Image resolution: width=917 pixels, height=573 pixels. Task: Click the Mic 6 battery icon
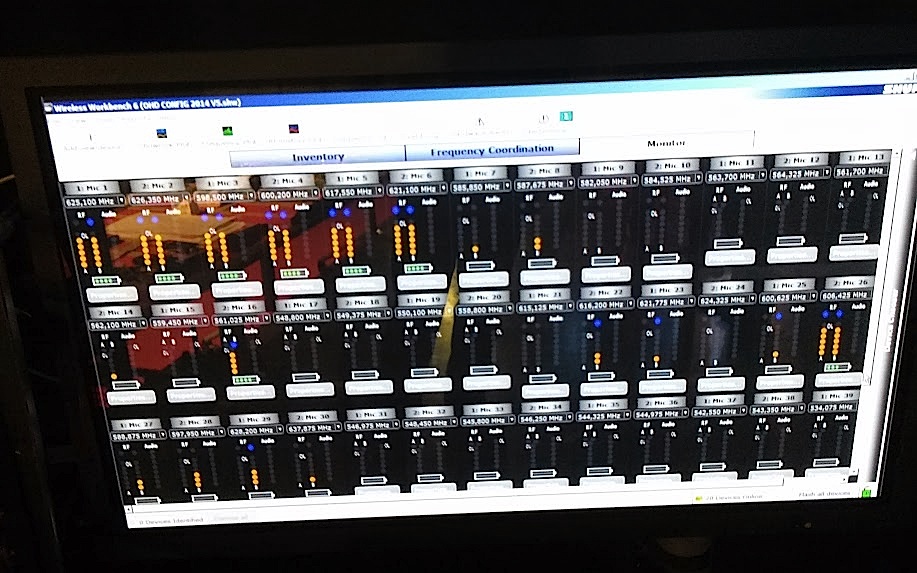pos(418,268)
